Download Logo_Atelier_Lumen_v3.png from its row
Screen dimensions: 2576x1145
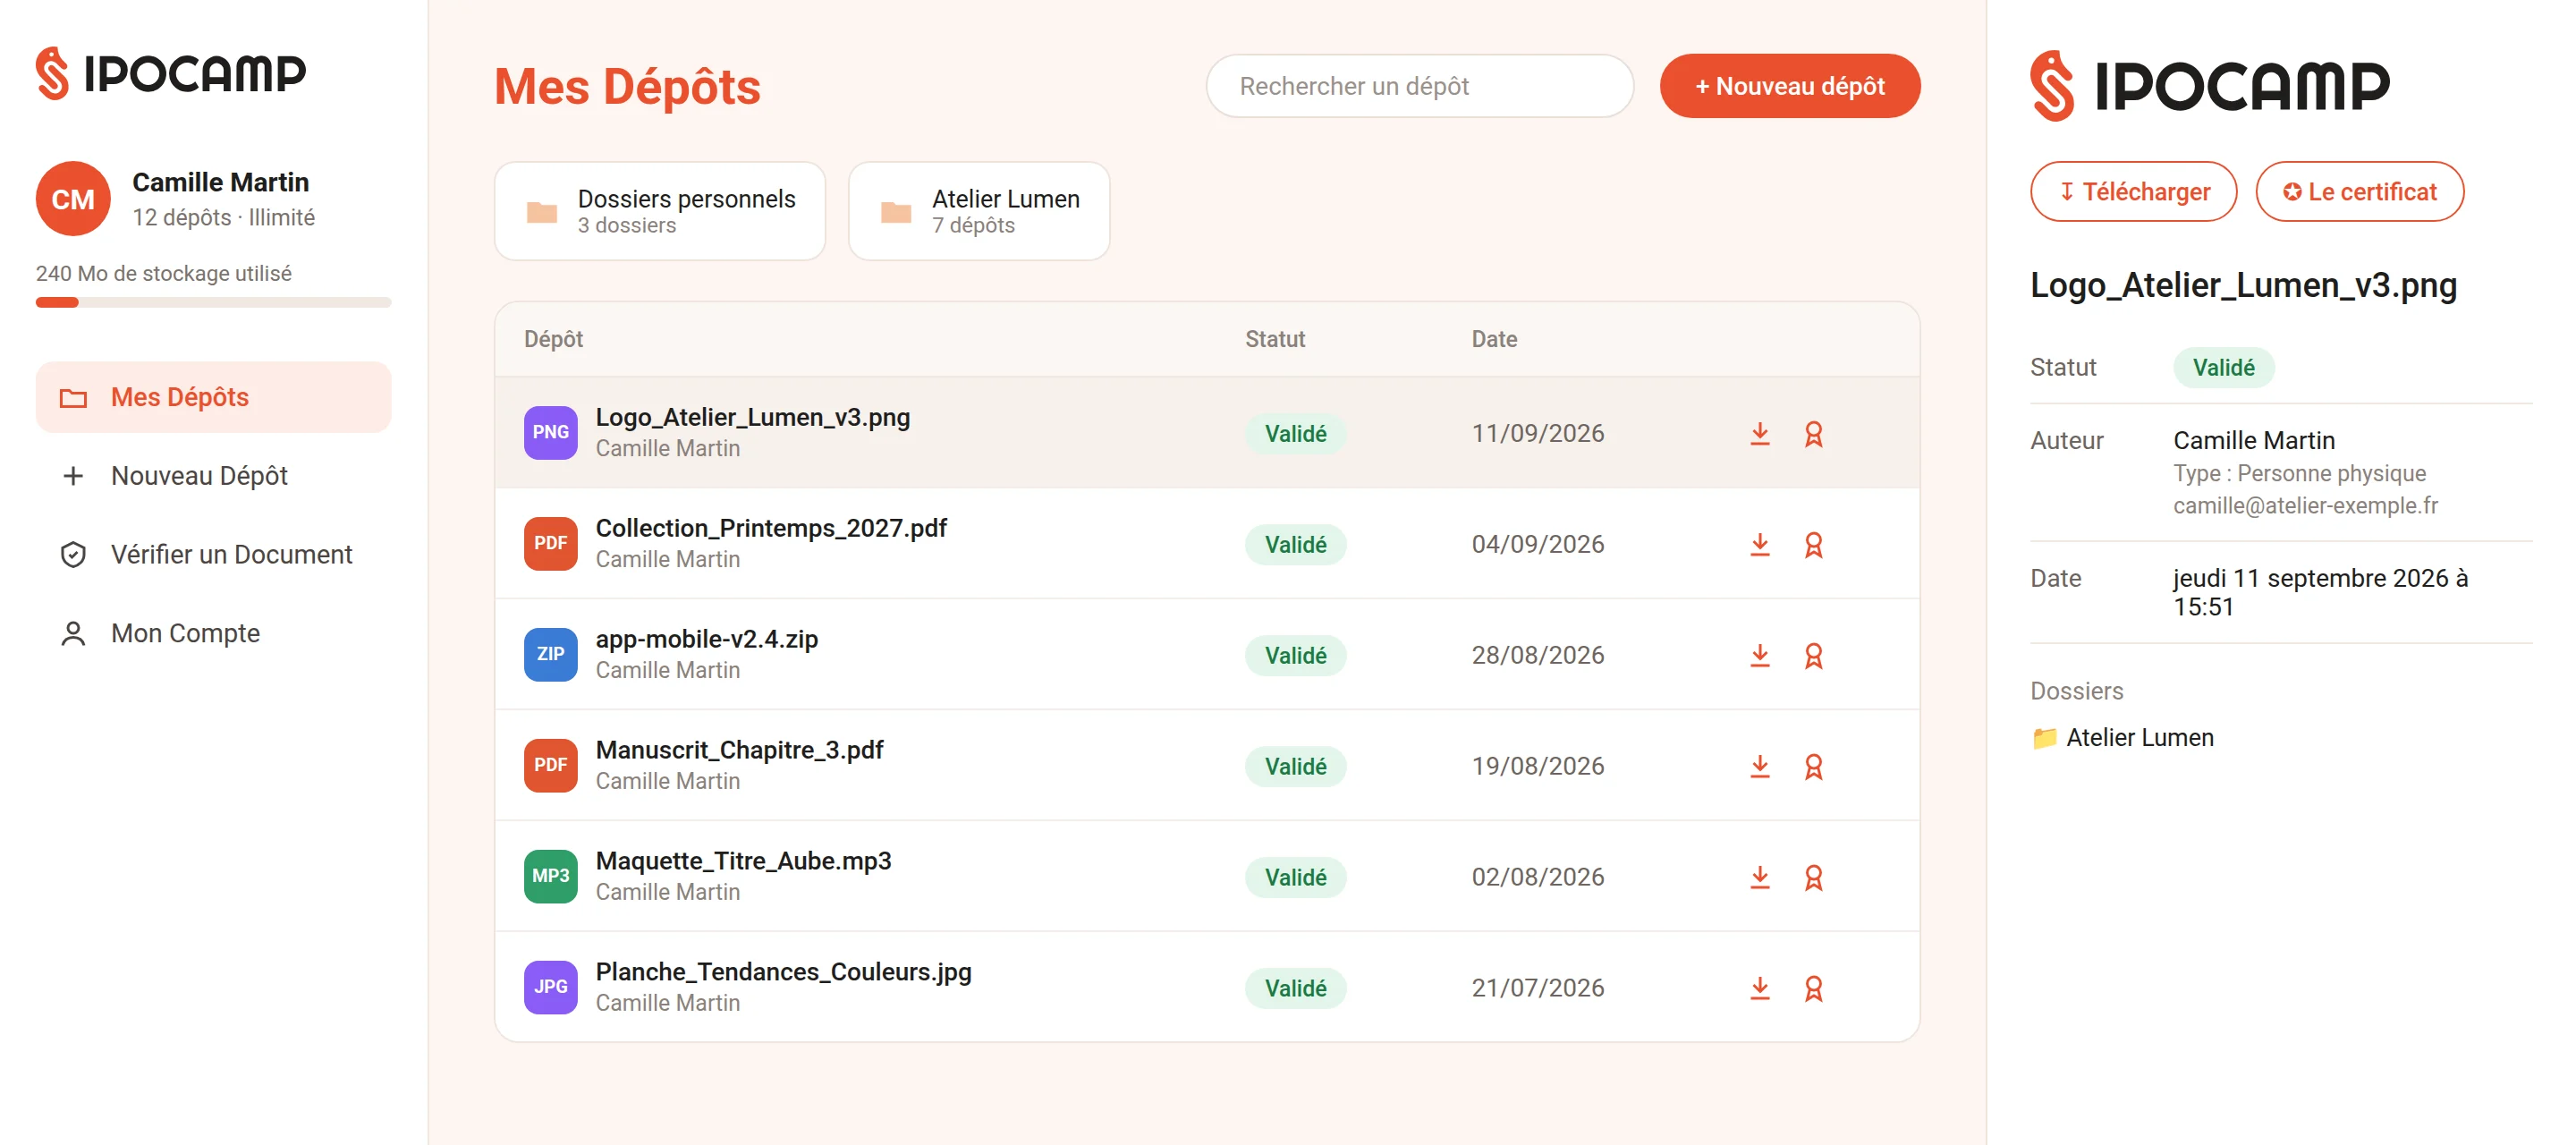[1760, 433]
